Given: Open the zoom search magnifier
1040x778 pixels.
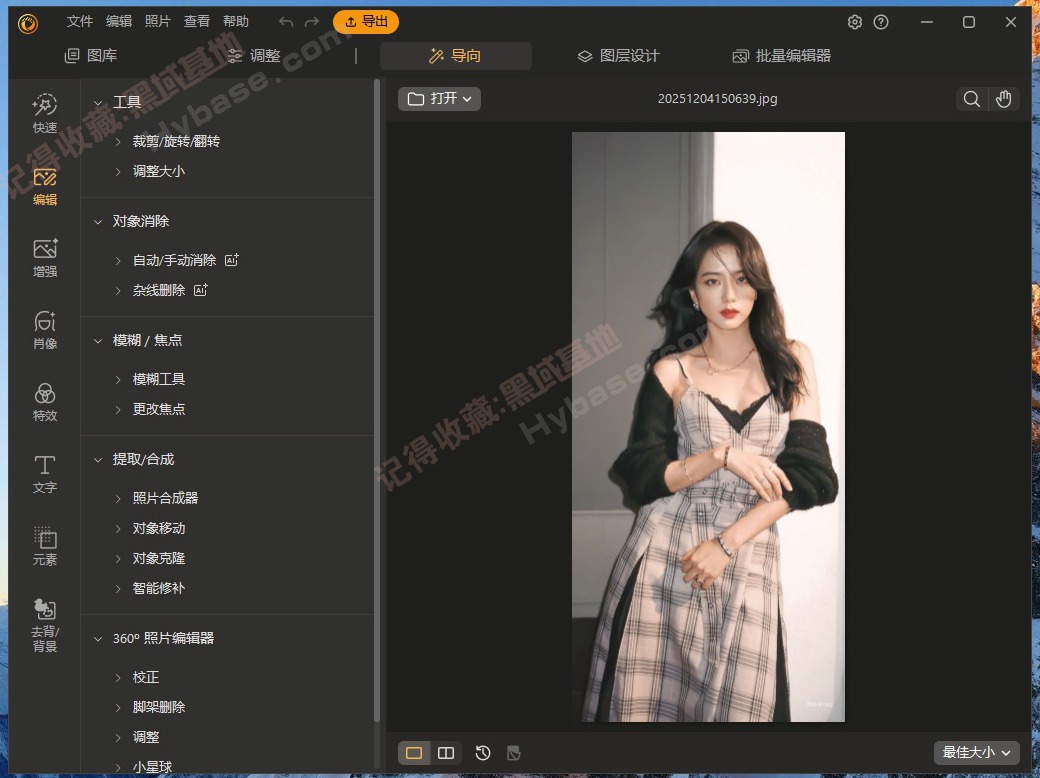Looking at the screenshot, I should 971,99.
